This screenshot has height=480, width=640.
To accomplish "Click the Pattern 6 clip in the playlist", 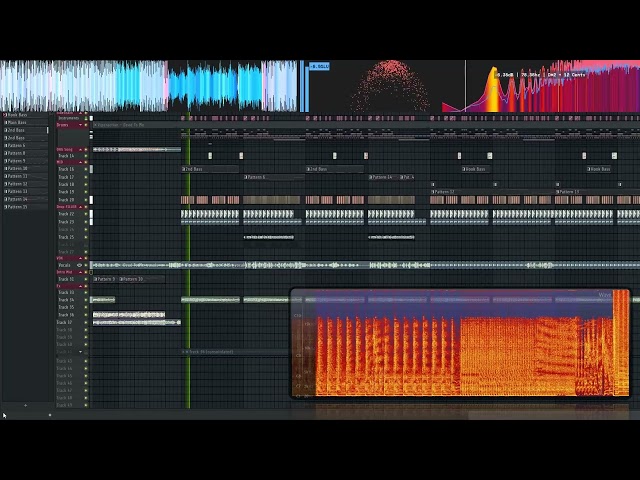I will click(x=274, y=177).
